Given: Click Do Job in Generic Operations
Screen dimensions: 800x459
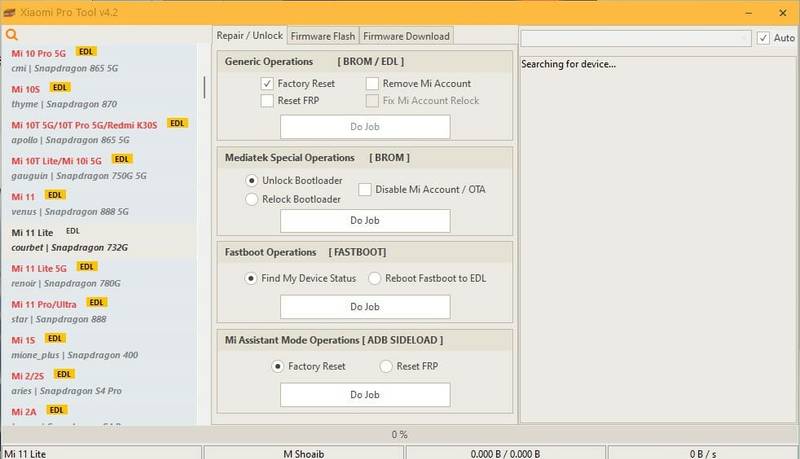Looking at the screenshot, I should click(x=365, y=126).
